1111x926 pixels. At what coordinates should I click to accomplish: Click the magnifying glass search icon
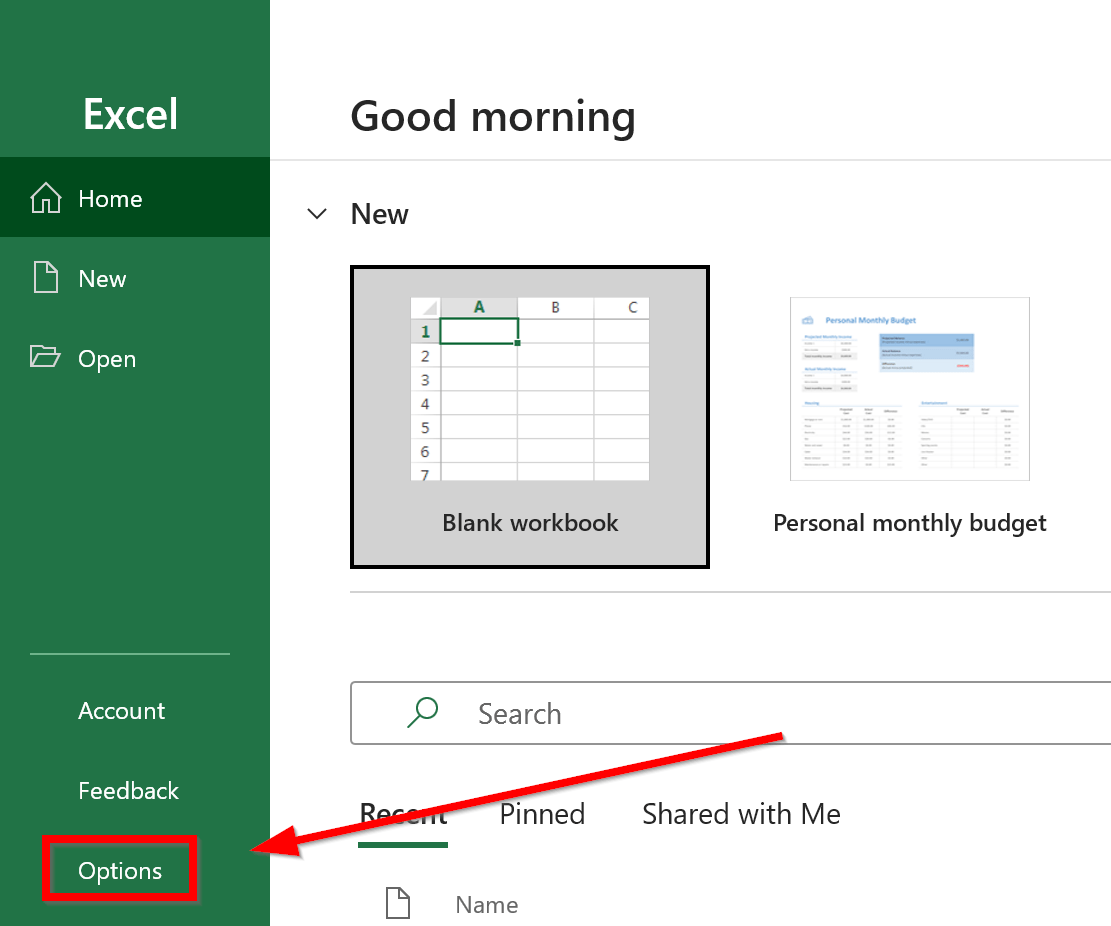coord(422,712)
